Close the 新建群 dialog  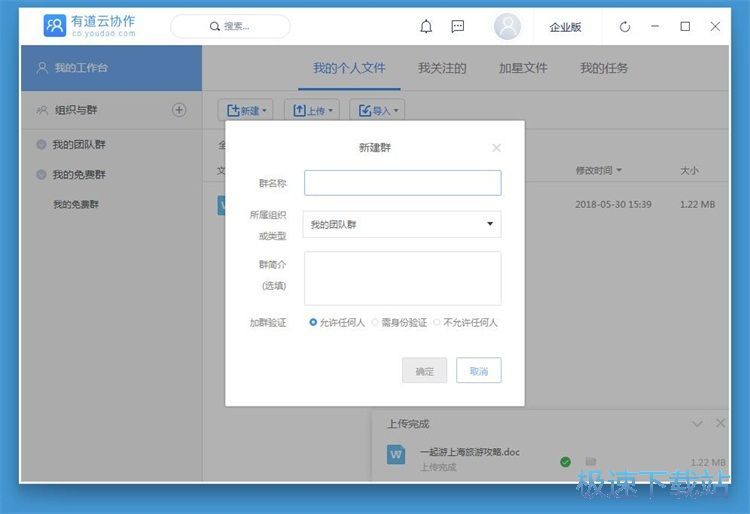tap(496, 148)
